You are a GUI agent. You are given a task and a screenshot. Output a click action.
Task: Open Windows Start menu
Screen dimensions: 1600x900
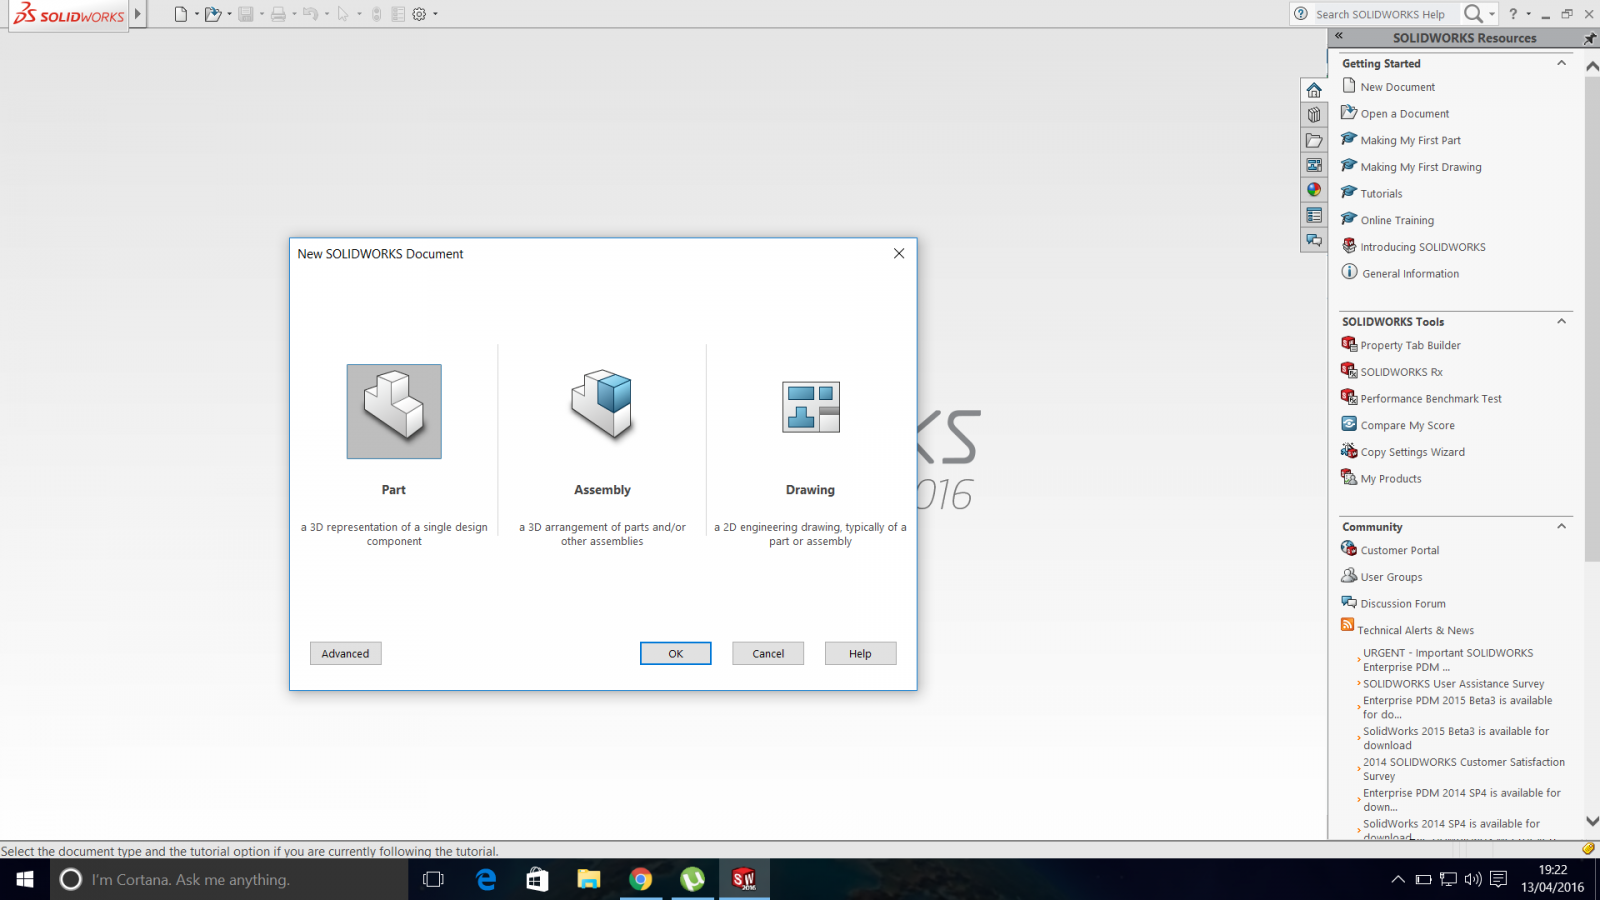pos(25,879)
